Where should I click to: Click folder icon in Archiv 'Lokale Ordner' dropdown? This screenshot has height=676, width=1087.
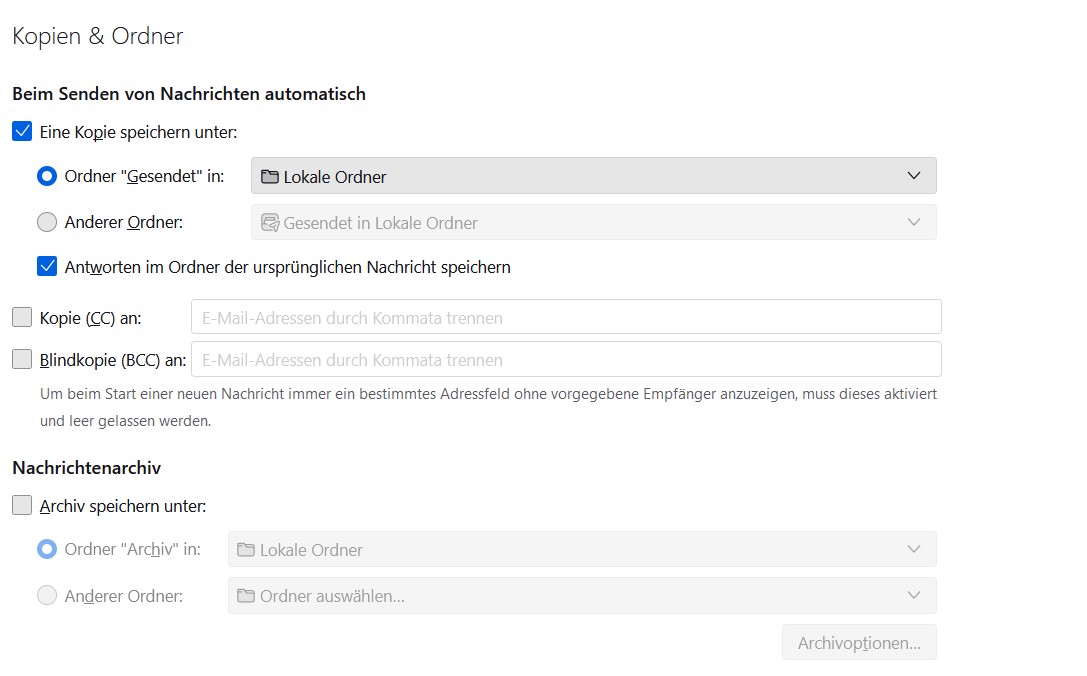tap(246, 550)
